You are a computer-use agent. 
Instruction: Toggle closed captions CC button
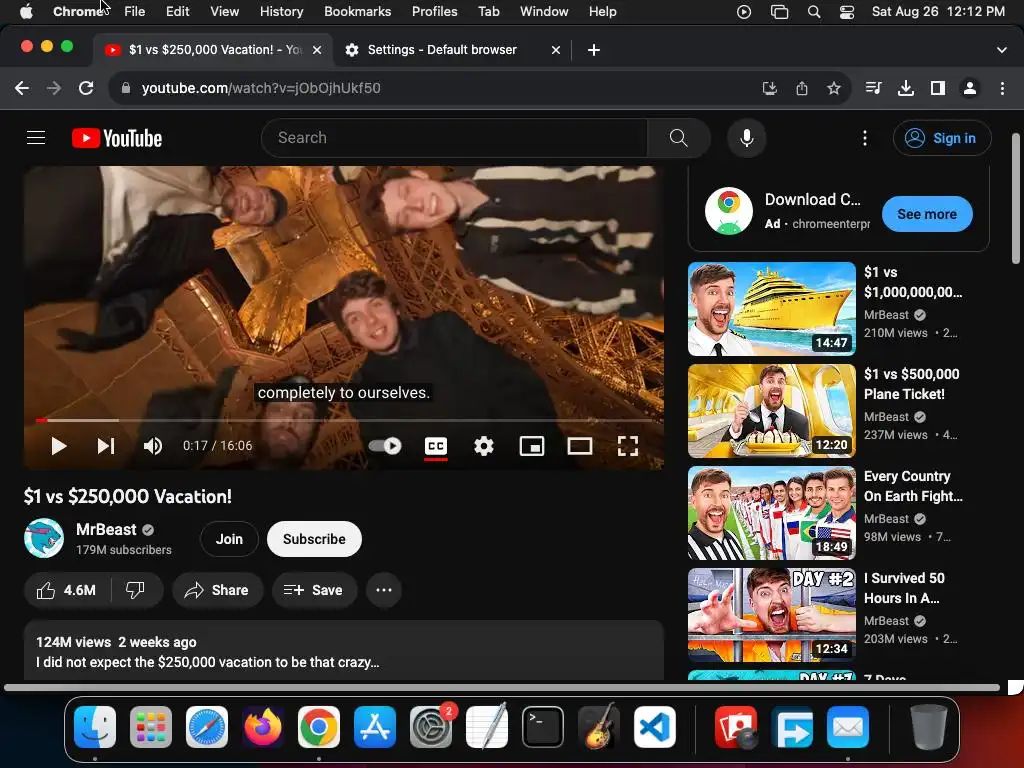[436, 446]
